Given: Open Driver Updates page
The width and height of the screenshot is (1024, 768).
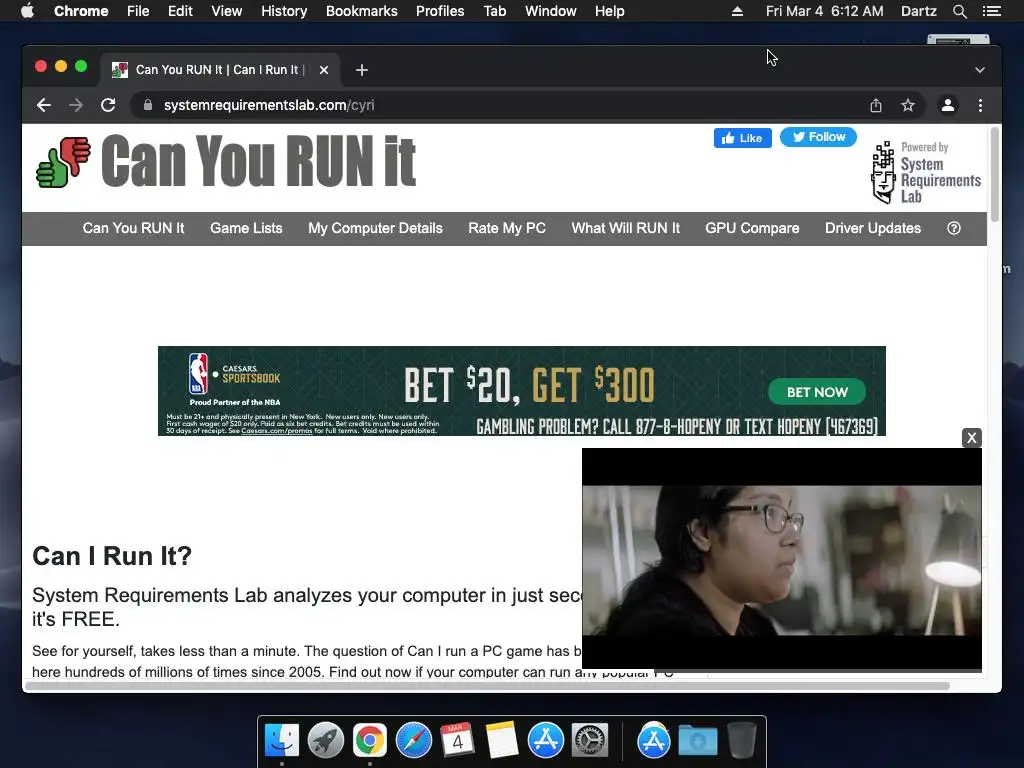Looking at the screenshot, I should click(x=873, y=228).
